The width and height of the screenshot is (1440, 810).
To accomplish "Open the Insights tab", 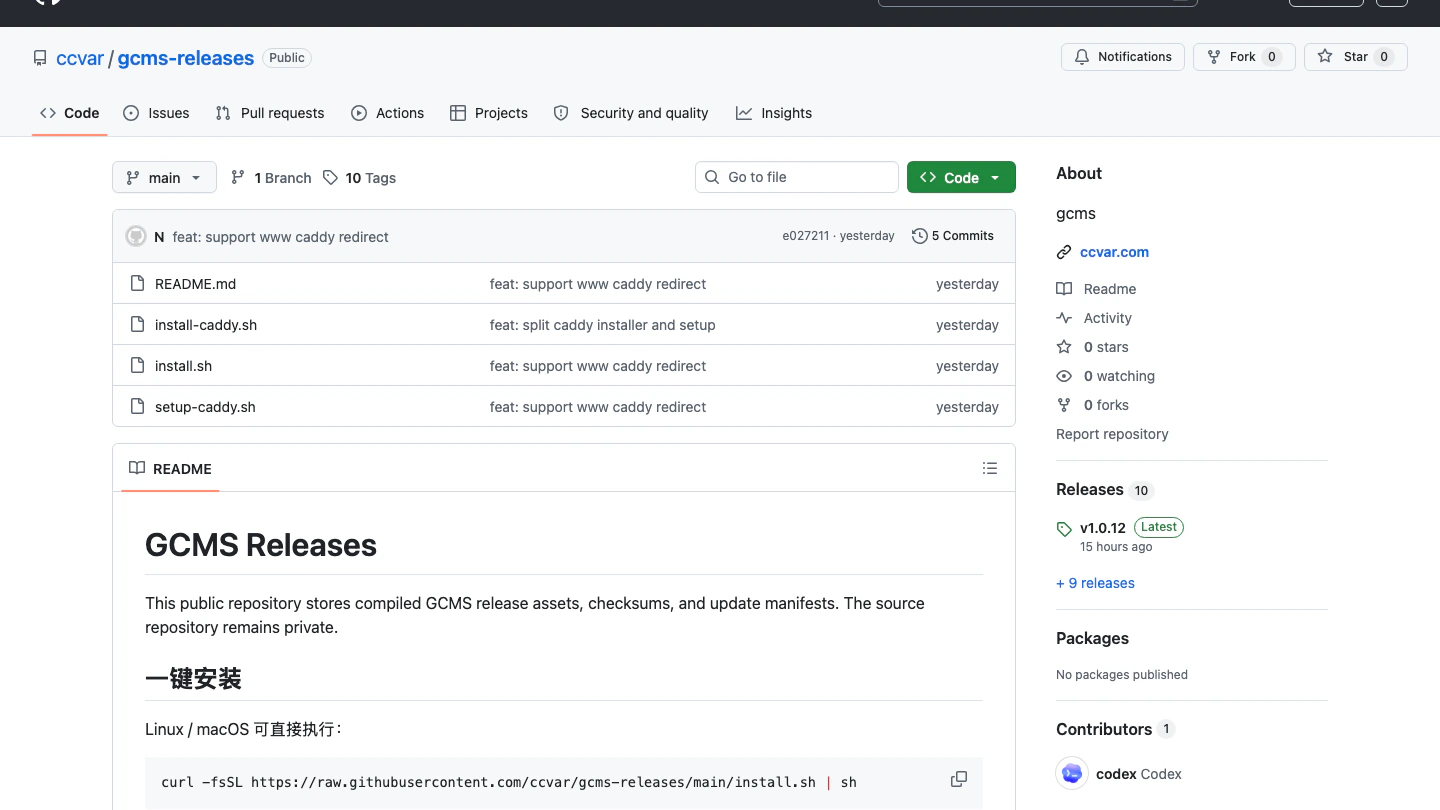I will 774,113.
